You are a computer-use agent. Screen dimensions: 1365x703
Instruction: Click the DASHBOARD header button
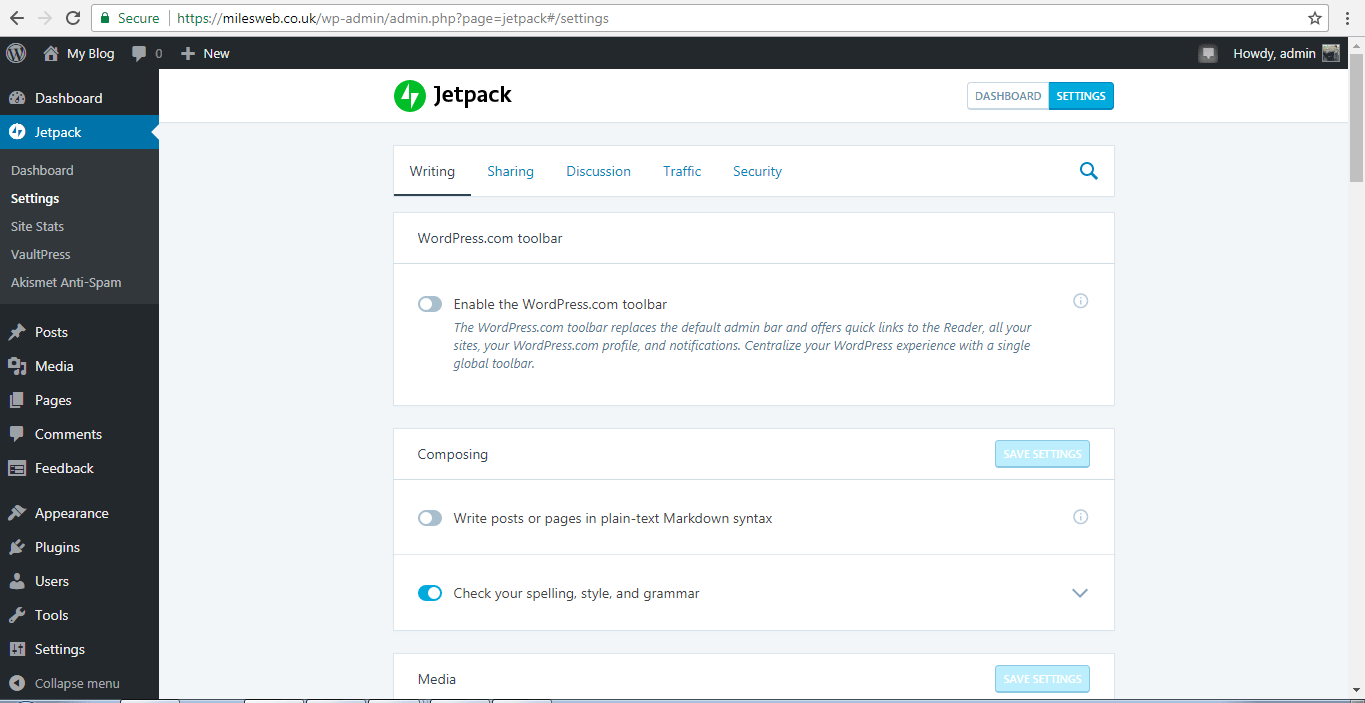tap(1008, 96)
